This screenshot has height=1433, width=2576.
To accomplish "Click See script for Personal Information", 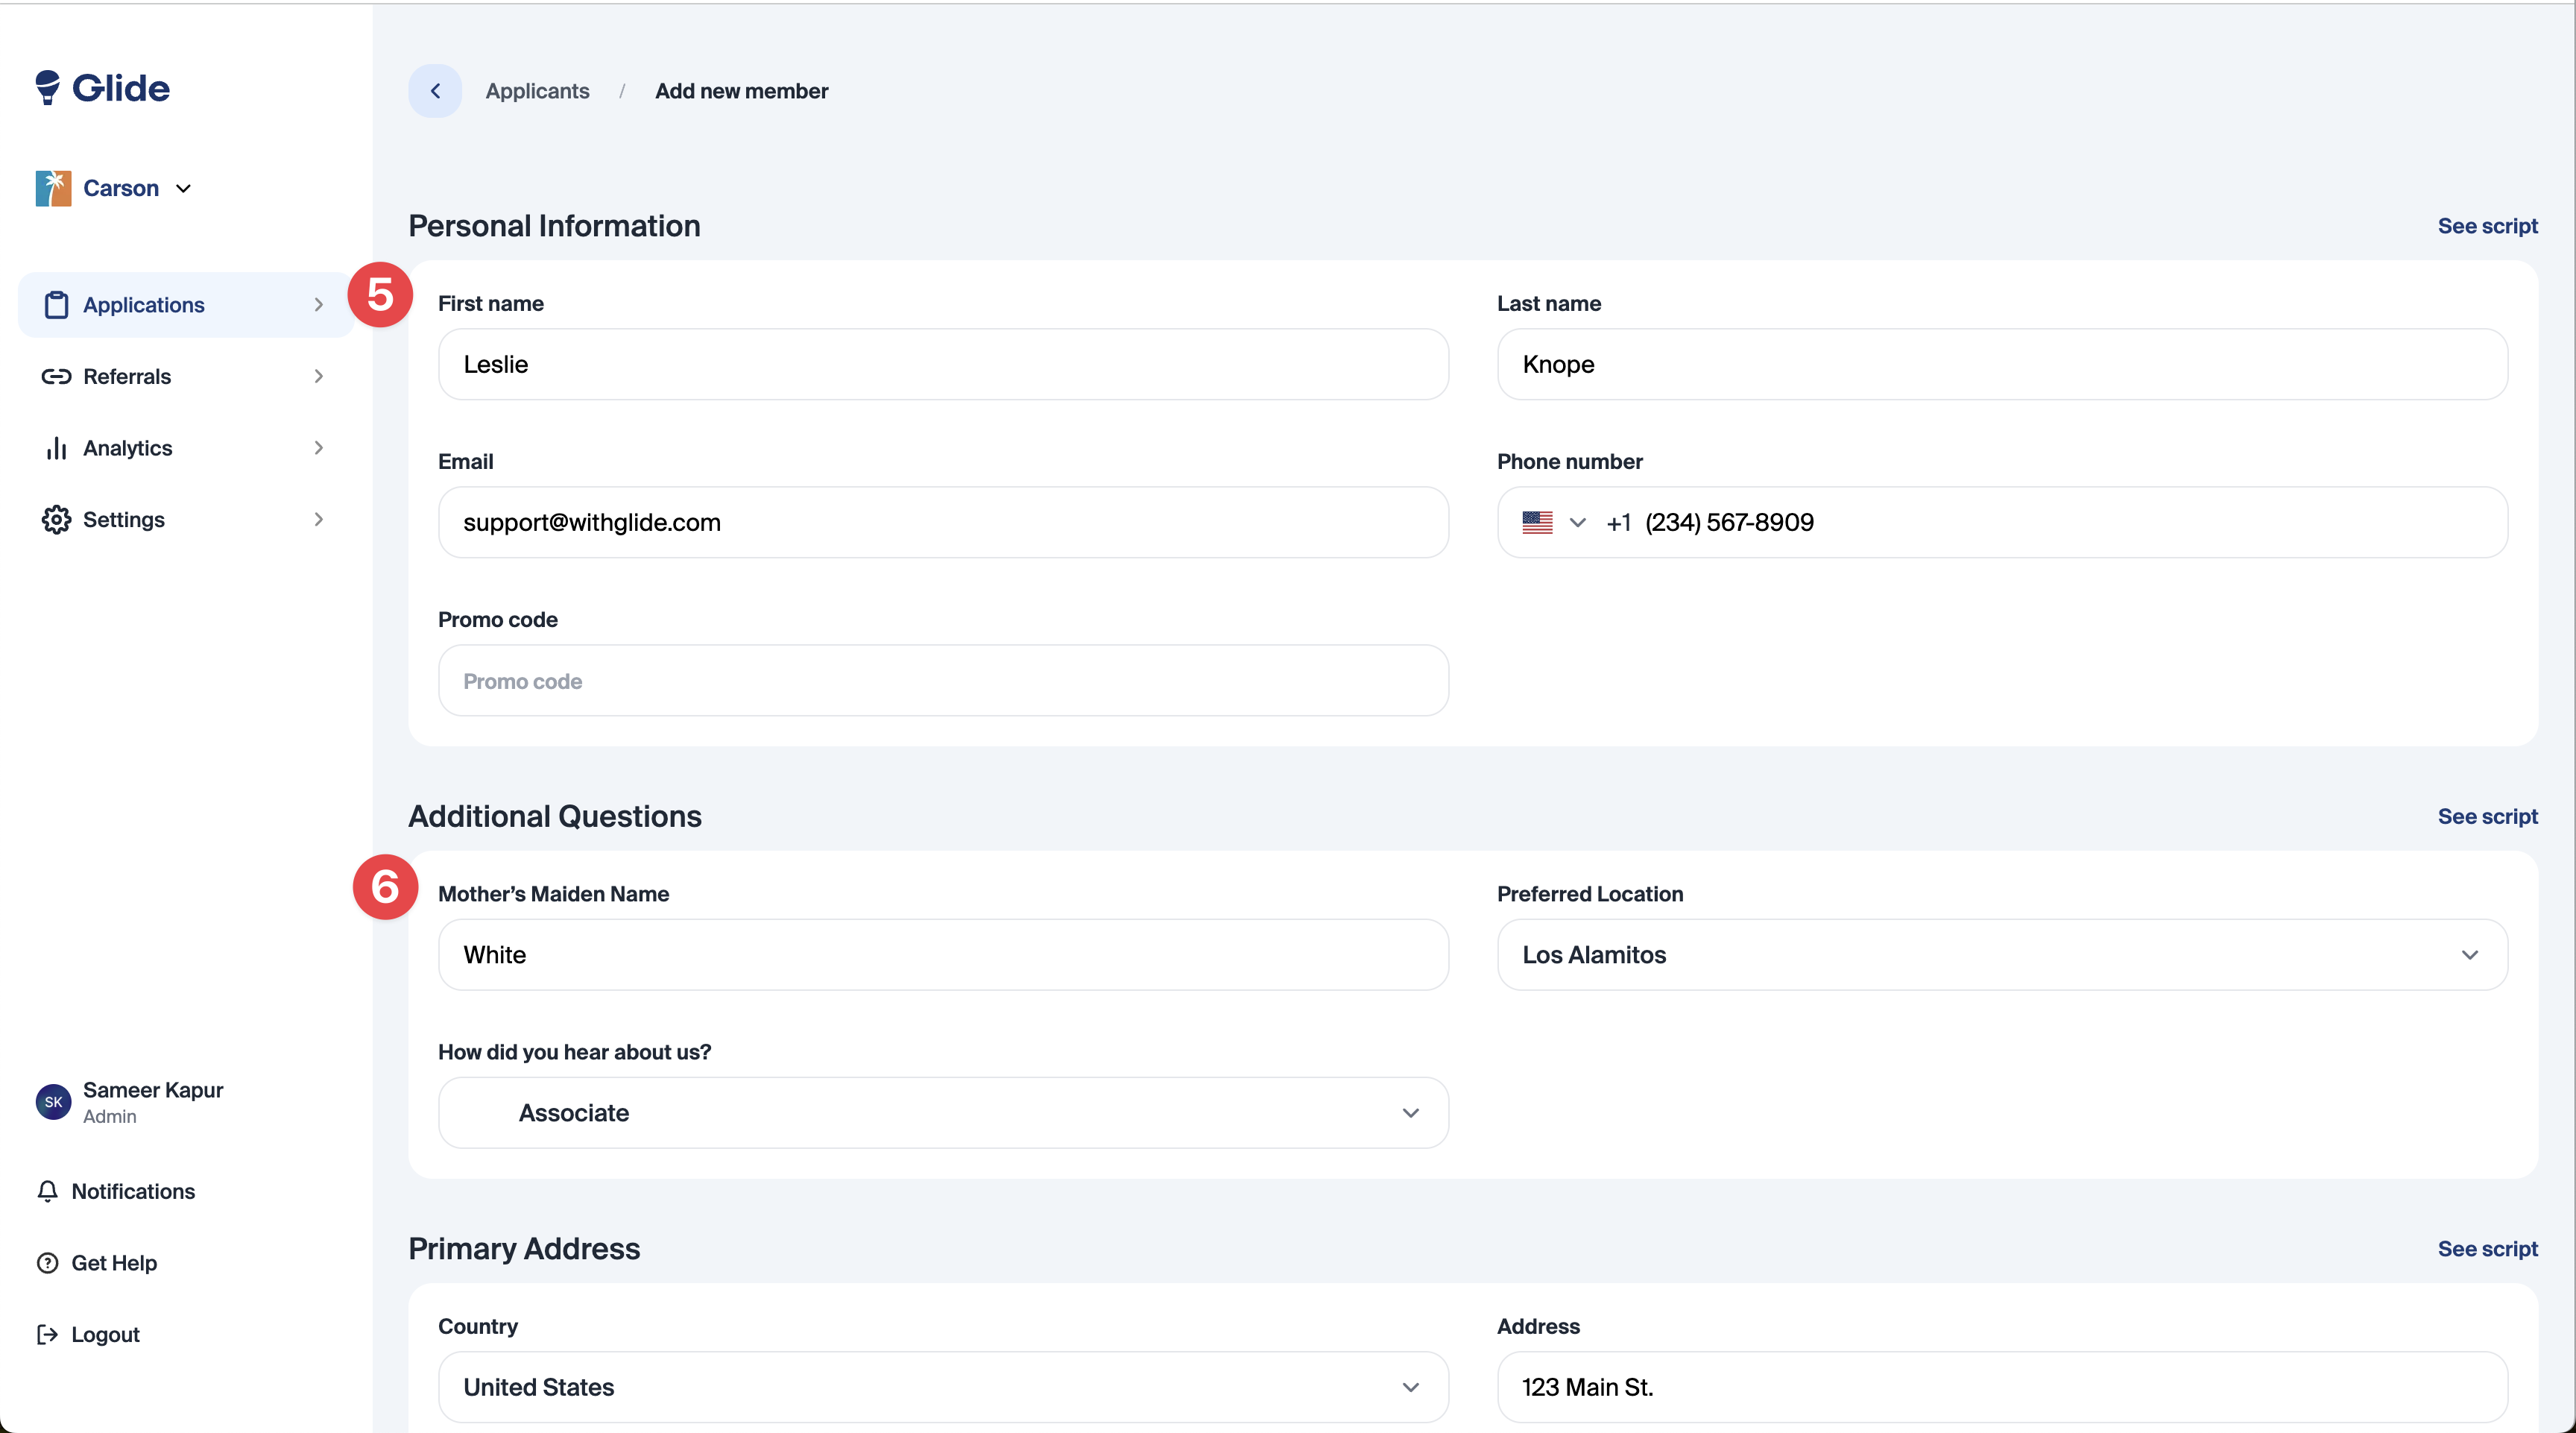I will [2487, 226].
